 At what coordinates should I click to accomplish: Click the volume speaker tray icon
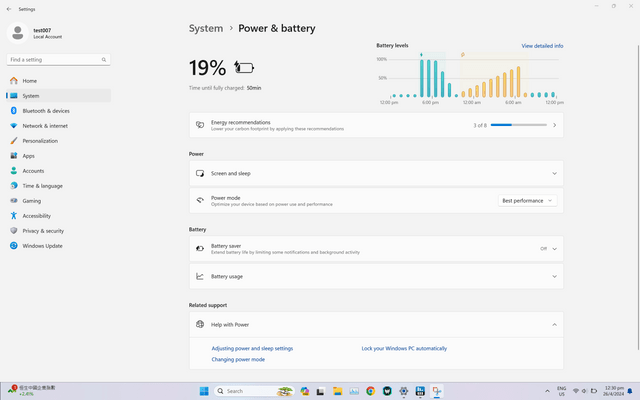click(x=584, y=391)
